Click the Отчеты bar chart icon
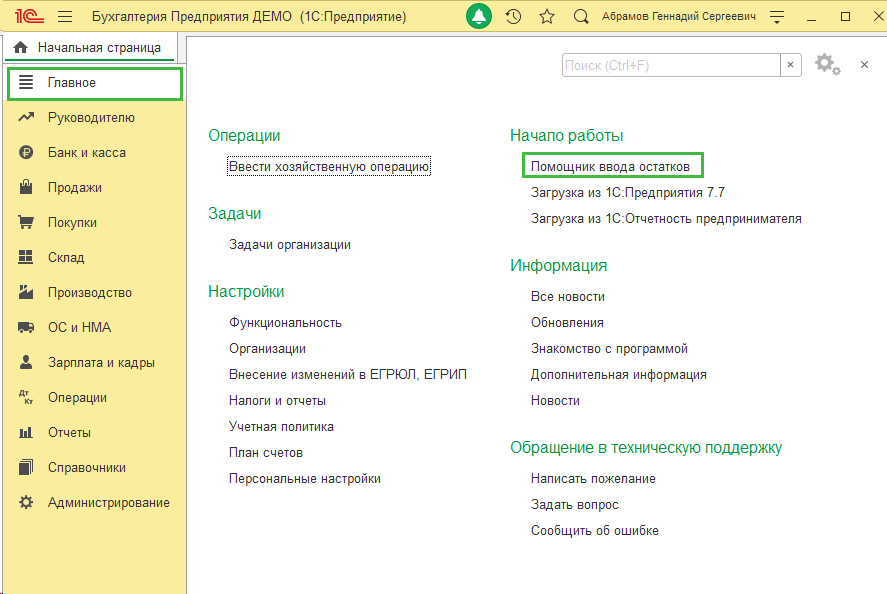887x594 pixels. coord(26,433)
